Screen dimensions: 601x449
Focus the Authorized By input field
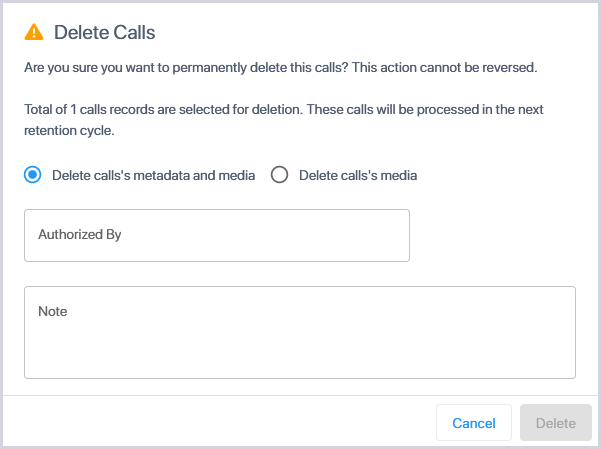(x=217, y=235)
